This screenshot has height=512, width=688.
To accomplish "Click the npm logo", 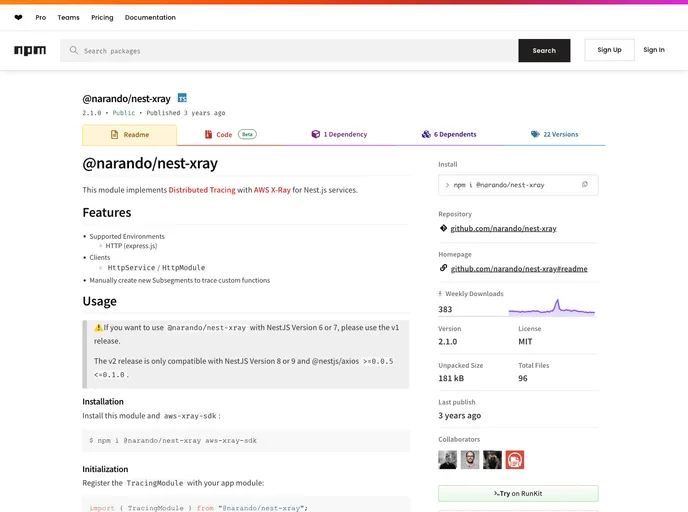I will click(x=30, y=50).
